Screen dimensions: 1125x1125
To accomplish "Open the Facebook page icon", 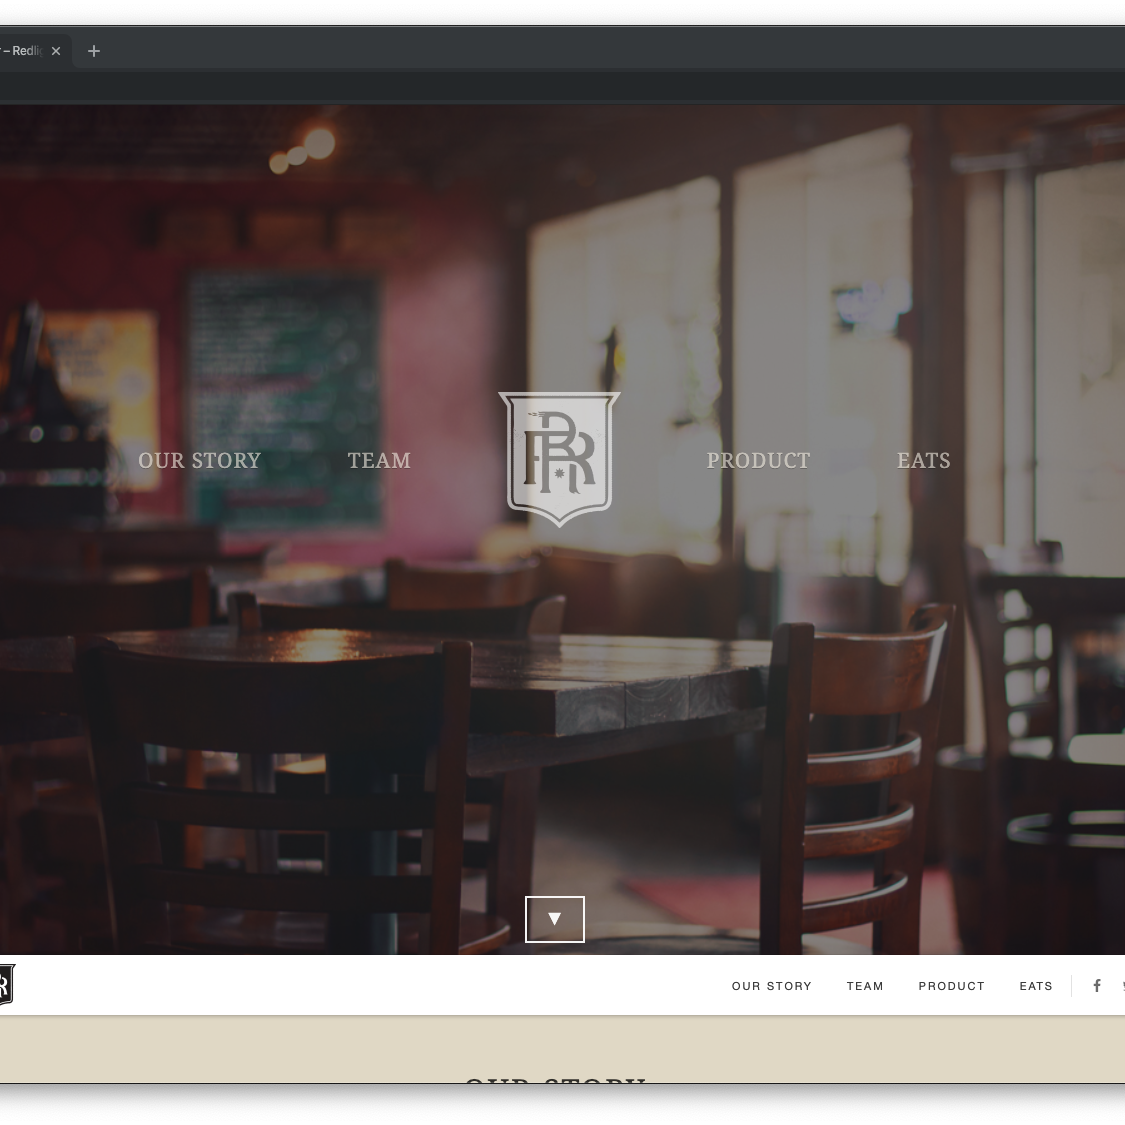I will pyautogui.click(x=1097, y=986).
